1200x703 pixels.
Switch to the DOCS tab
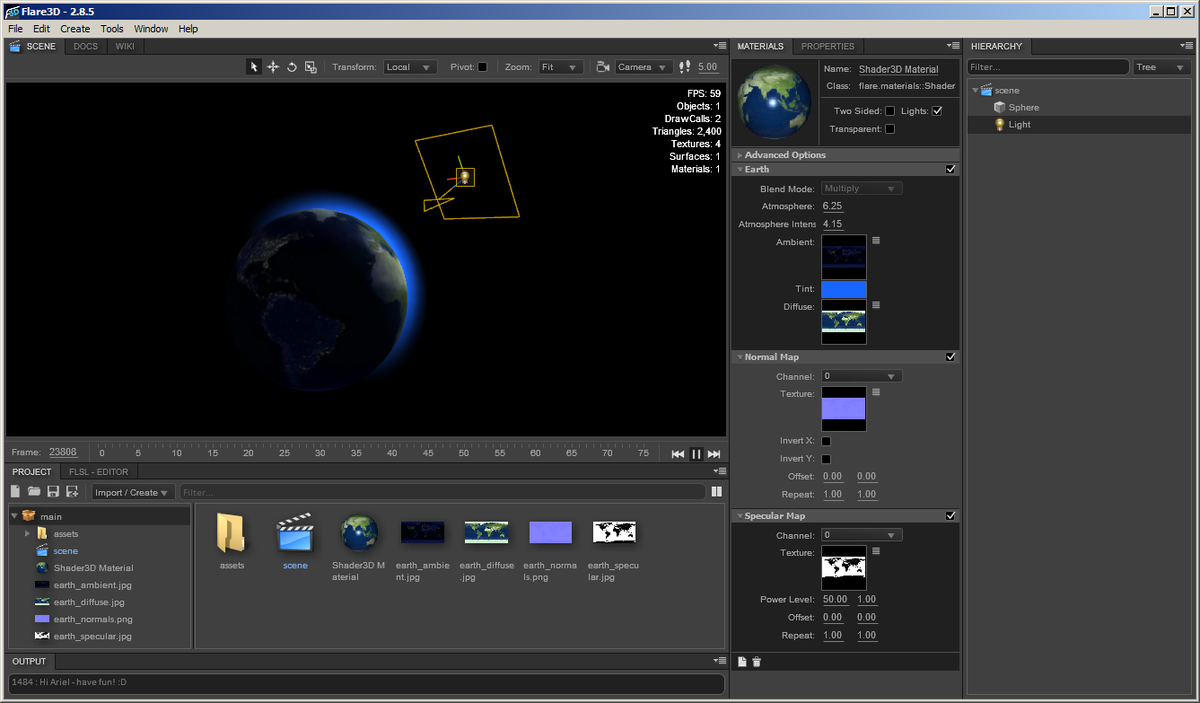point(86,46)
